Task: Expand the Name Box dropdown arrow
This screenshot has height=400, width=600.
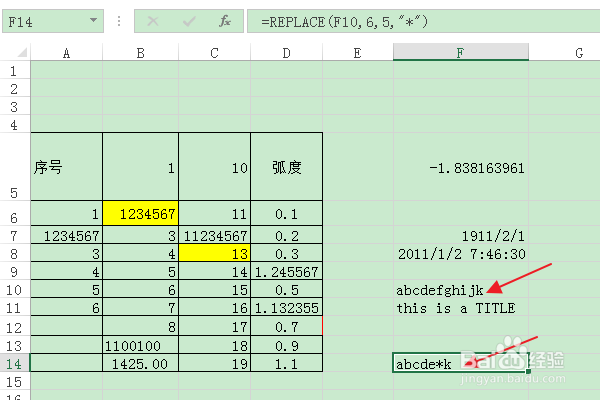Action: coord(93,20)
